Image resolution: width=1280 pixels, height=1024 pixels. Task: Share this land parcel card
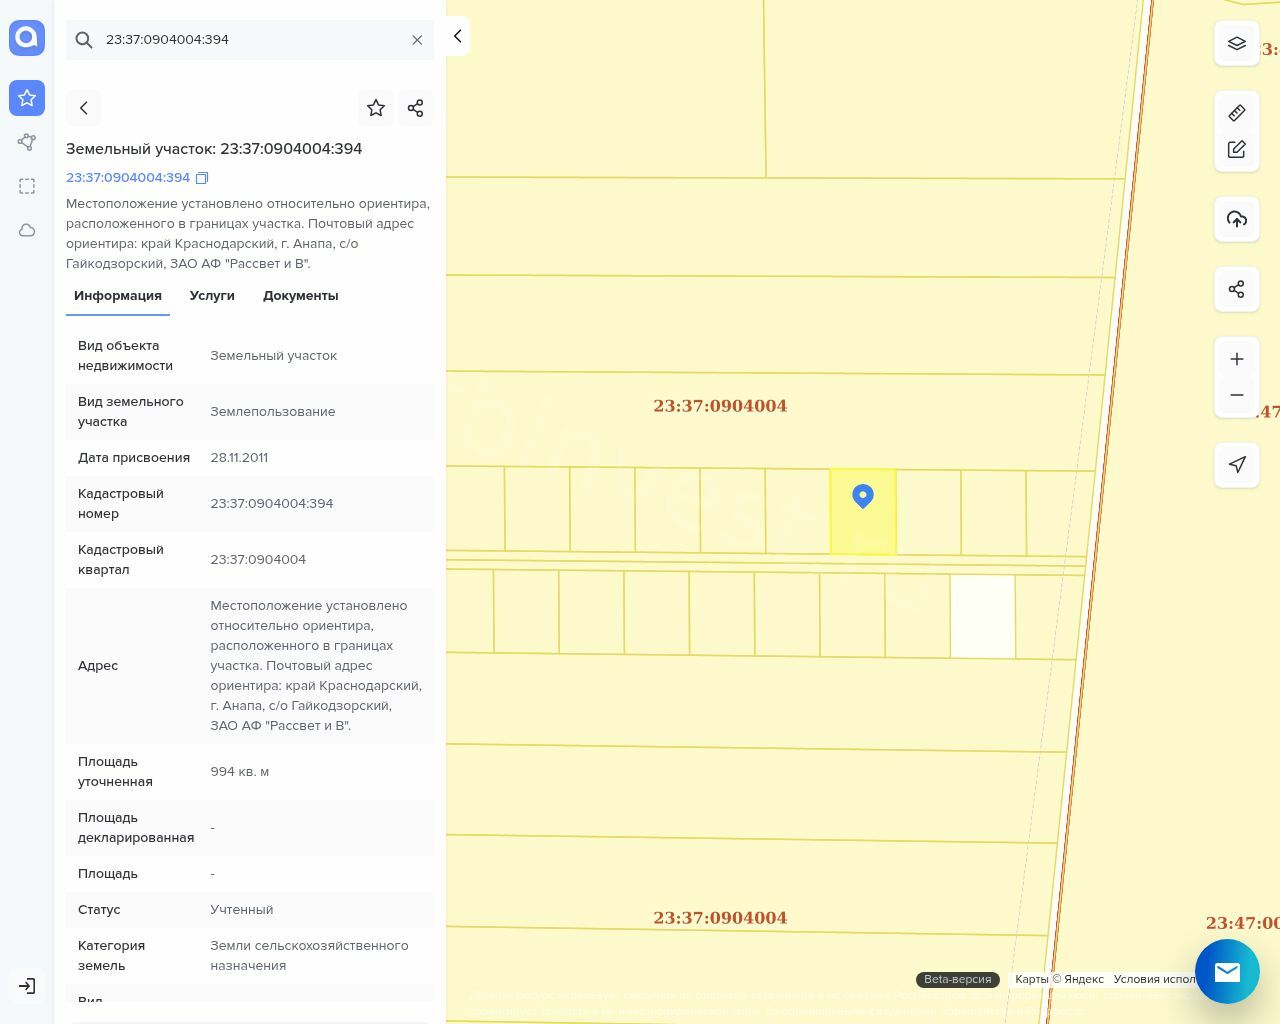click(x=416, y=108)
